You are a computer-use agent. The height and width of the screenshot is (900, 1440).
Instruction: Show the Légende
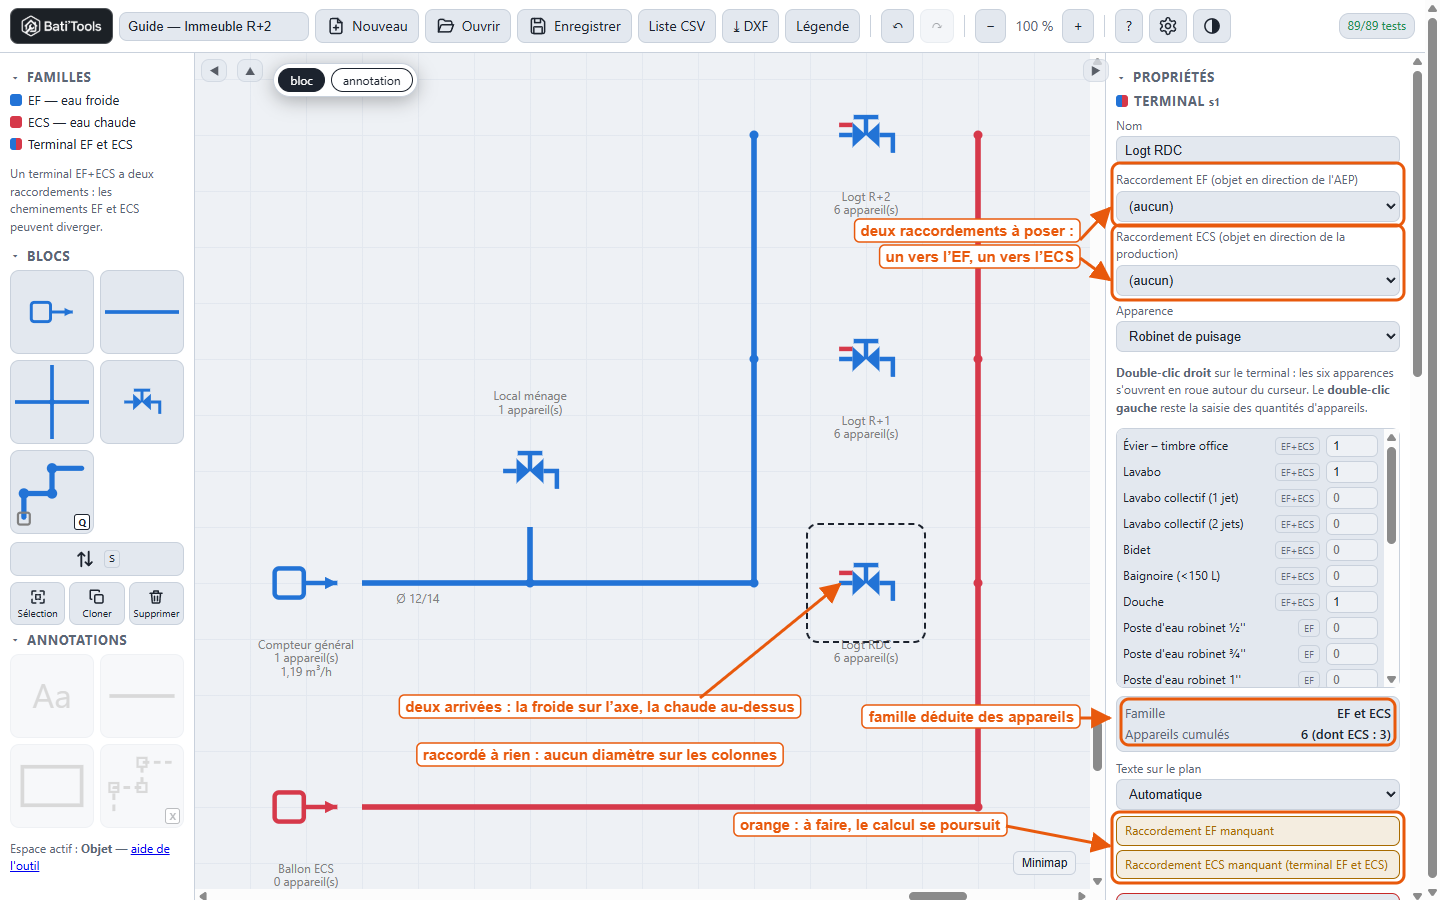pos(823,26)
